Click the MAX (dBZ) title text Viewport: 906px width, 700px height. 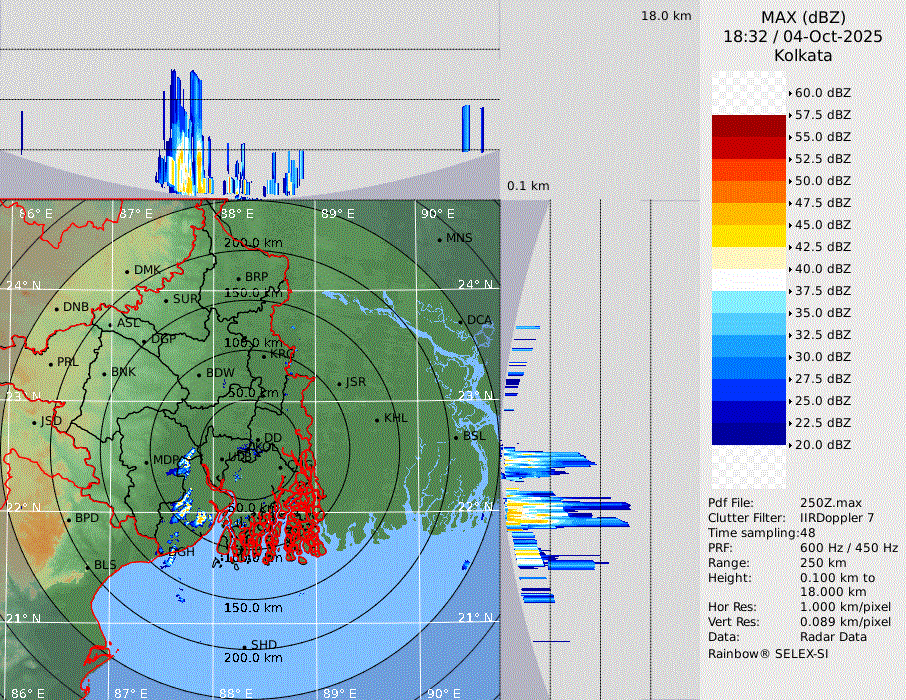(x=802, y=17)
